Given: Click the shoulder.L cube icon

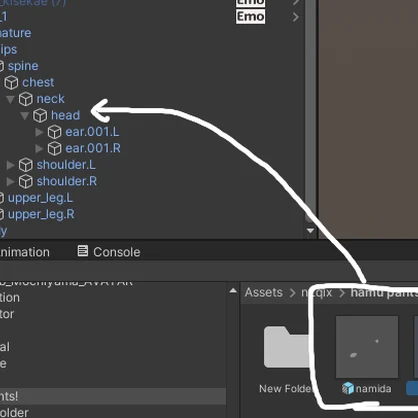Looking at the screenshot, I should (26, 165).
